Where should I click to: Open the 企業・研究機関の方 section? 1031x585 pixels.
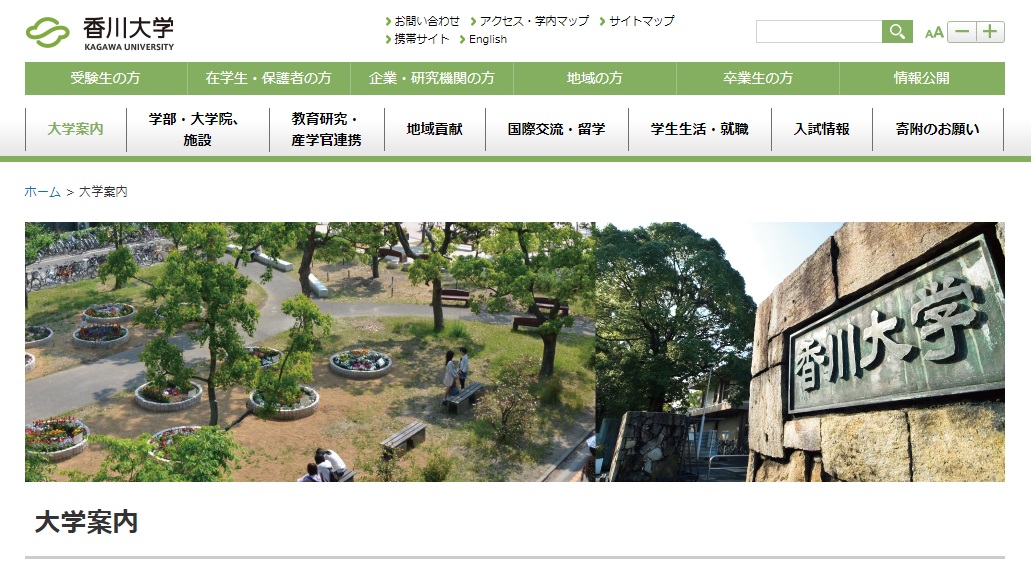point(430,78)
